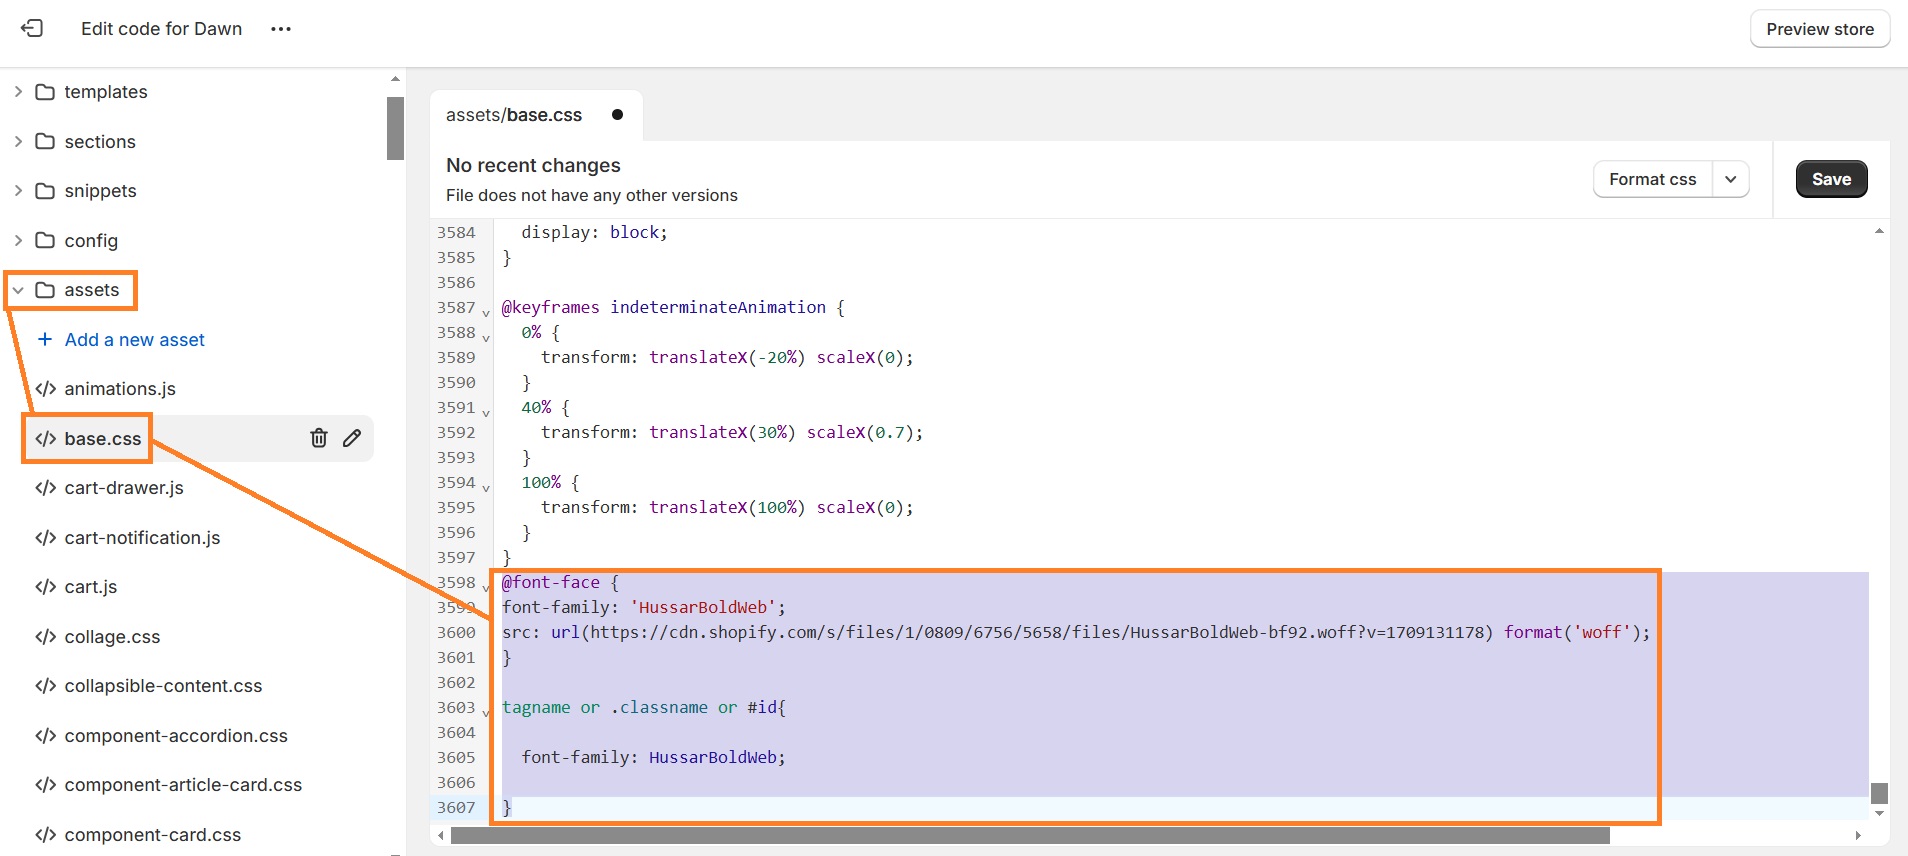Click the snippets folder icon

(x=45, y=190)
